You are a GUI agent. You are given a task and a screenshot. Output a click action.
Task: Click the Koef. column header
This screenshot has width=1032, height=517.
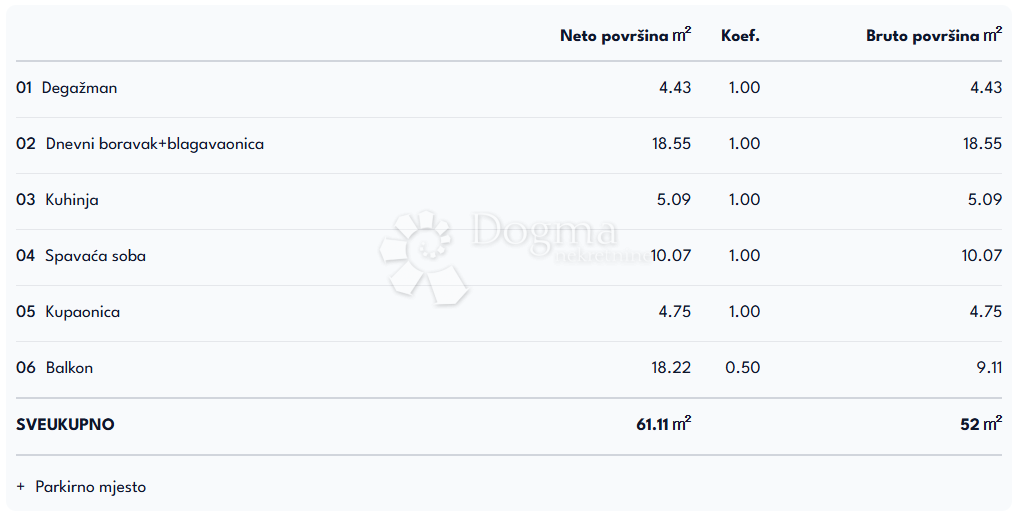tap(740, 36)
